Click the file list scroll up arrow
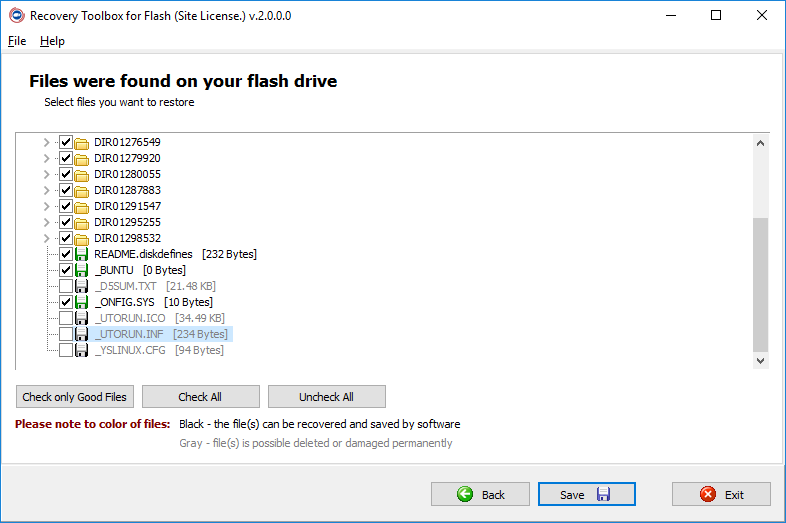This screenshot has height=523, width=786. click(x=760, y=143)
